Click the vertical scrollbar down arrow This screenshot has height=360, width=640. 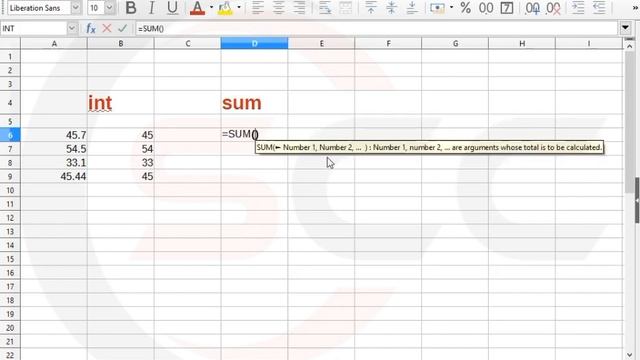tap(629, 354)
